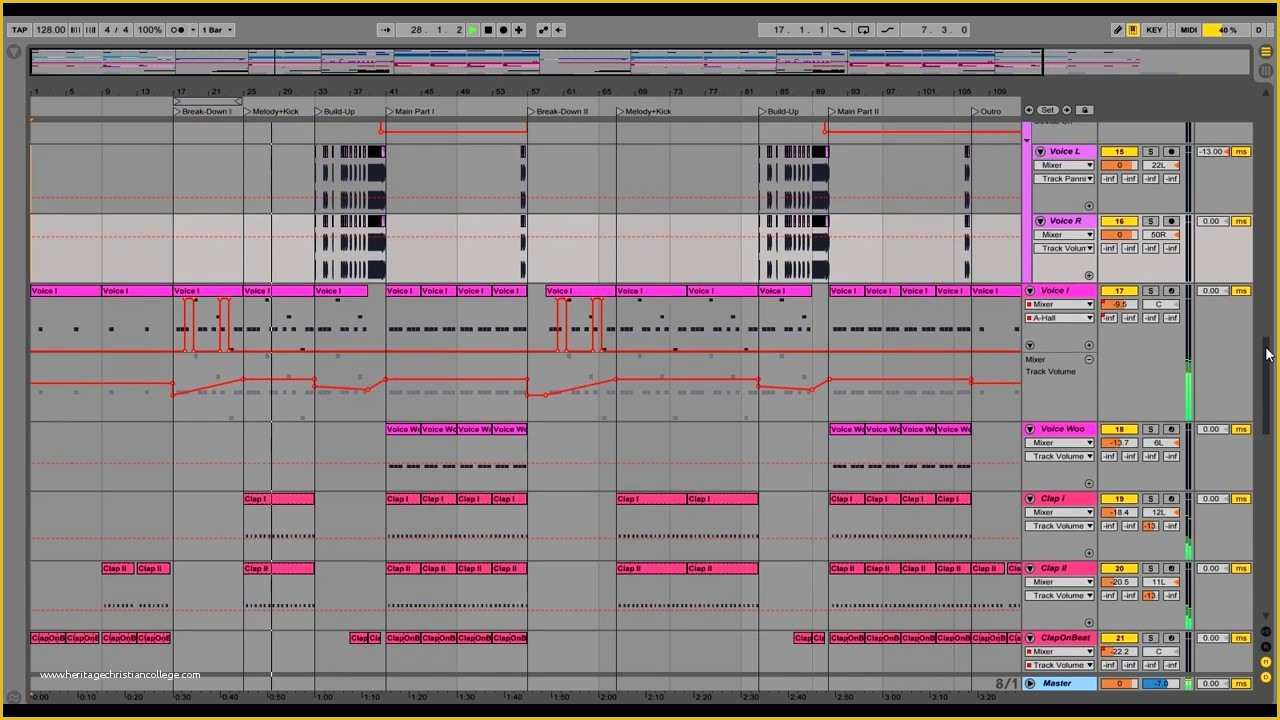1280x720 pixels.
Task: Go to next locator arrow
Action: click(x=1066, y=110)
